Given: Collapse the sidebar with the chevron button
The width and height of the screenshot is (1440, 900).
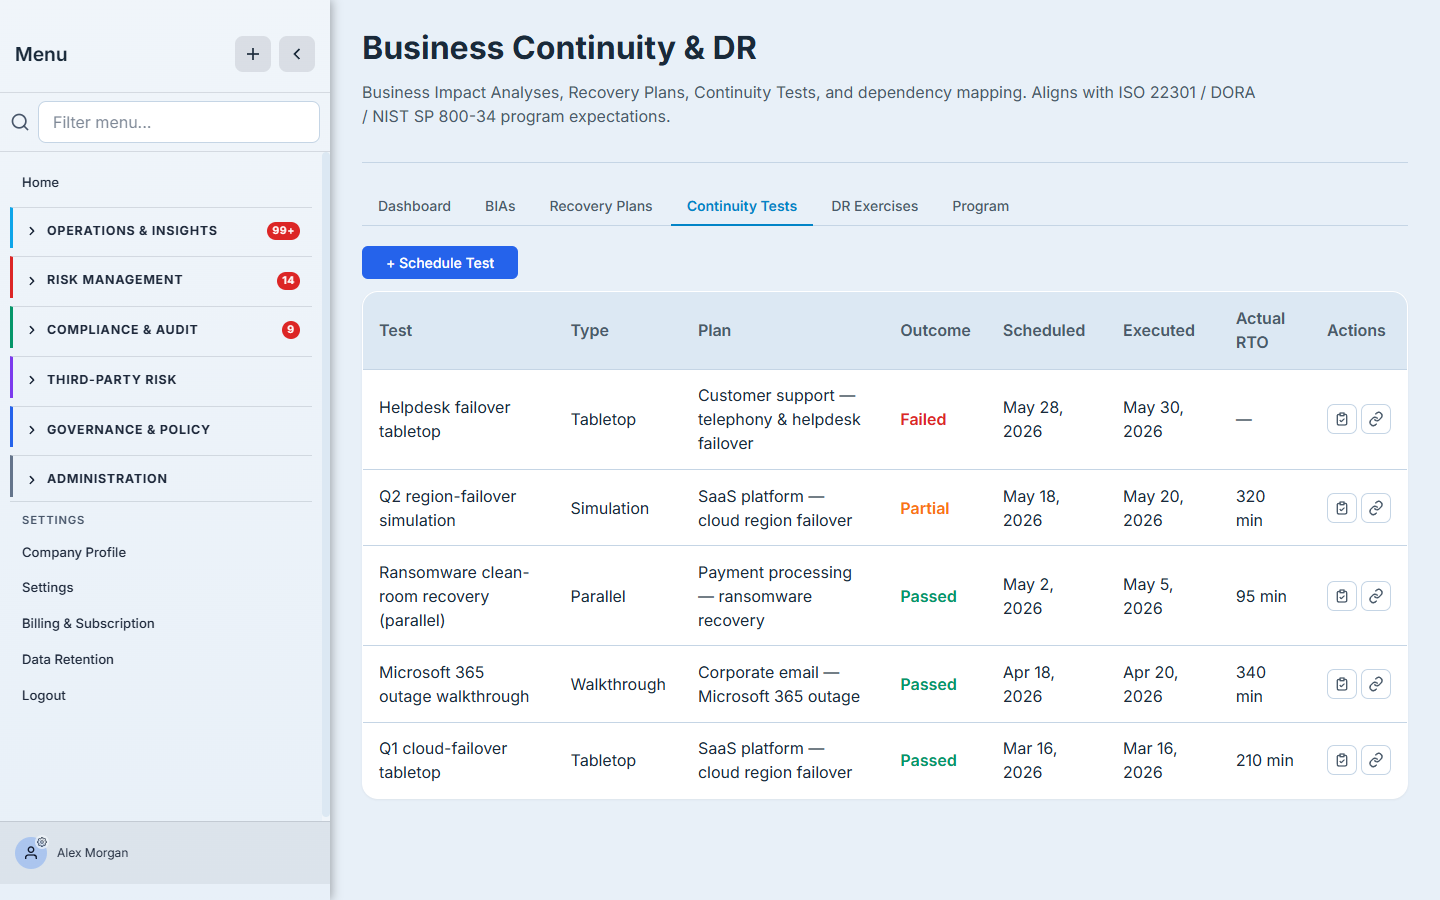Looking at the screenshot, I should point(297,54).
